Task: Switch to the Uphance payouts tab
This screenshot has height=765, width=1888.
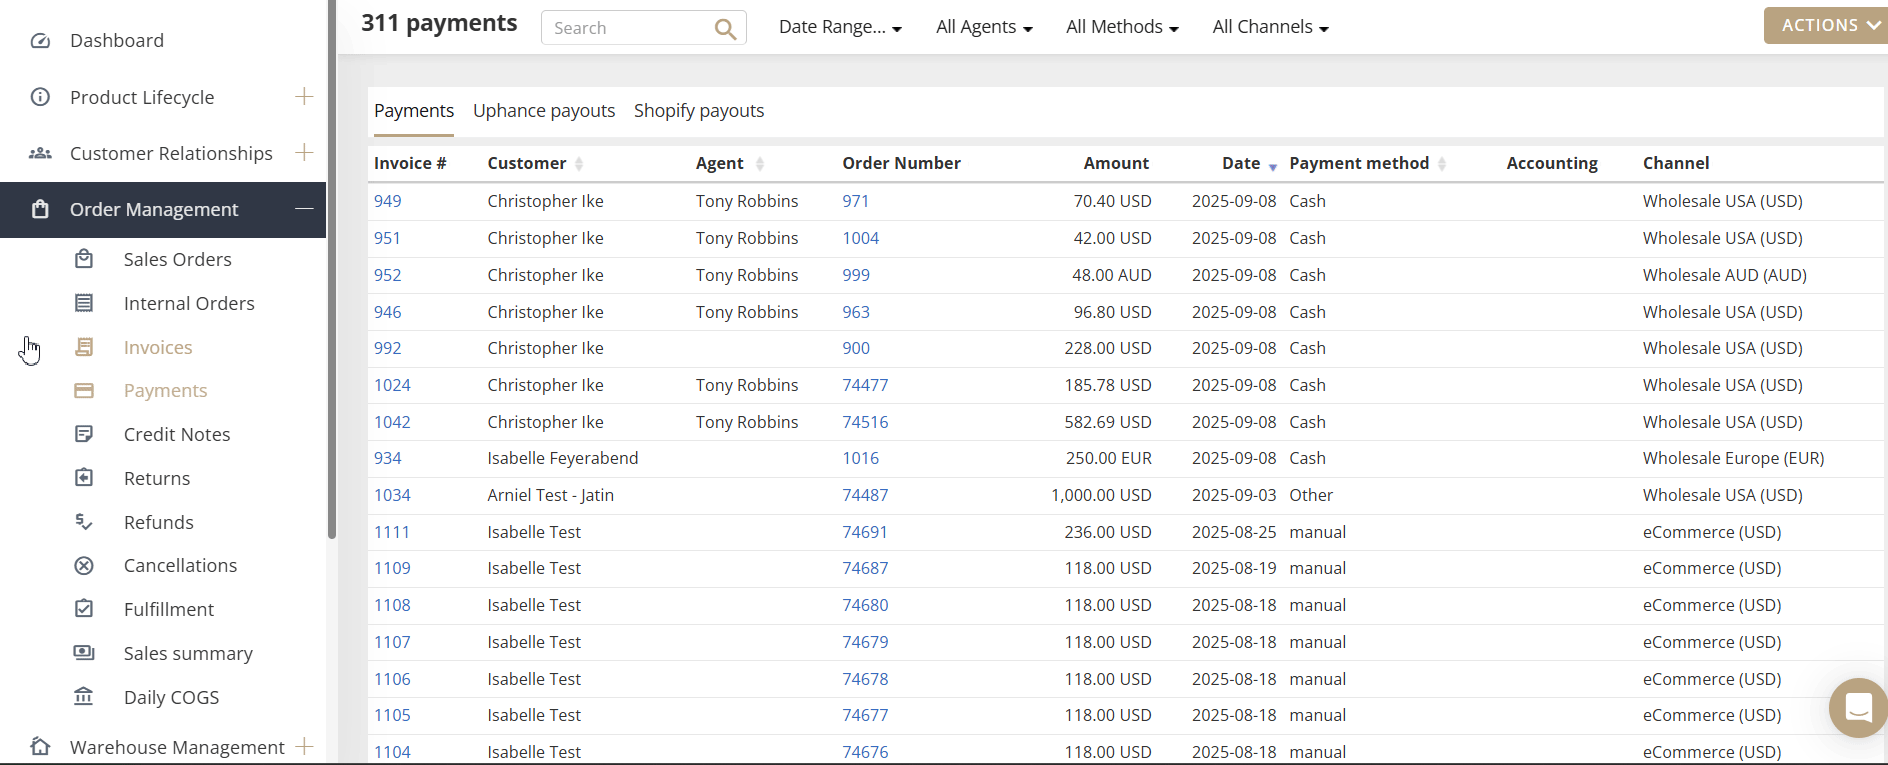Action: [x=543, y=111]
